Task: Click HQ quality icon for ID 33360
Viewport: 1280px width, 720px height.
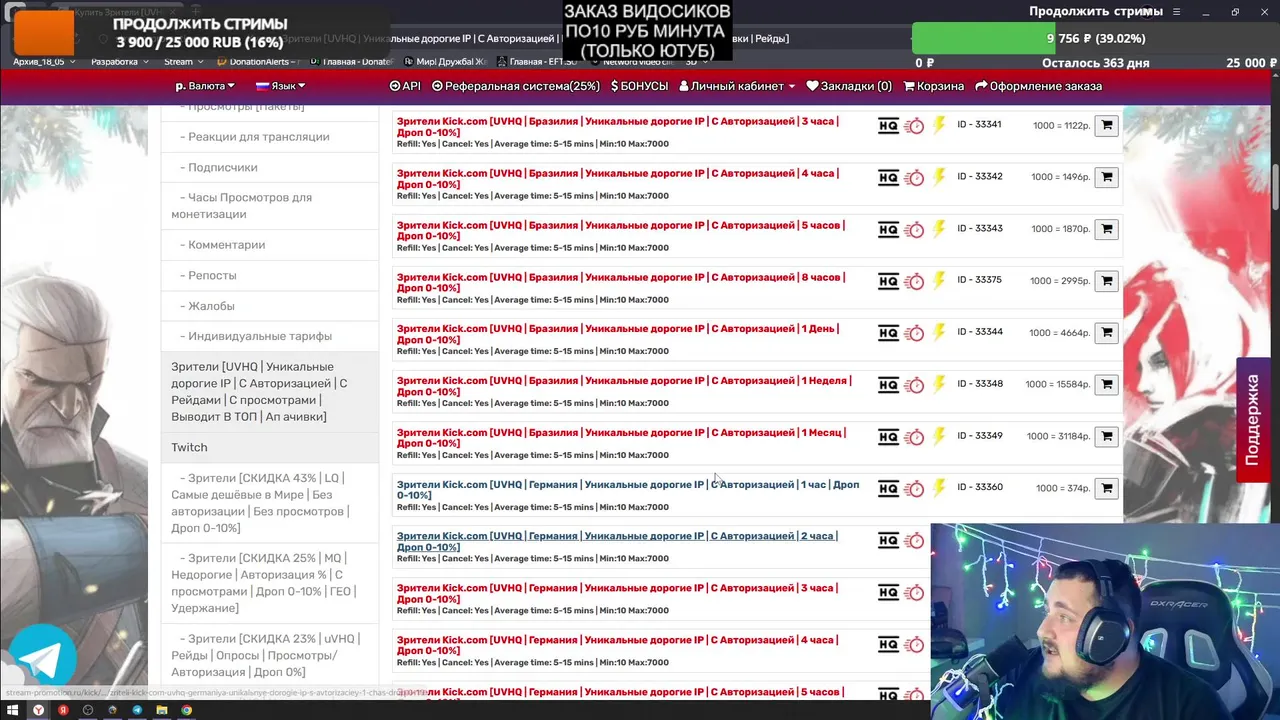Action: [x=888, y=489]
